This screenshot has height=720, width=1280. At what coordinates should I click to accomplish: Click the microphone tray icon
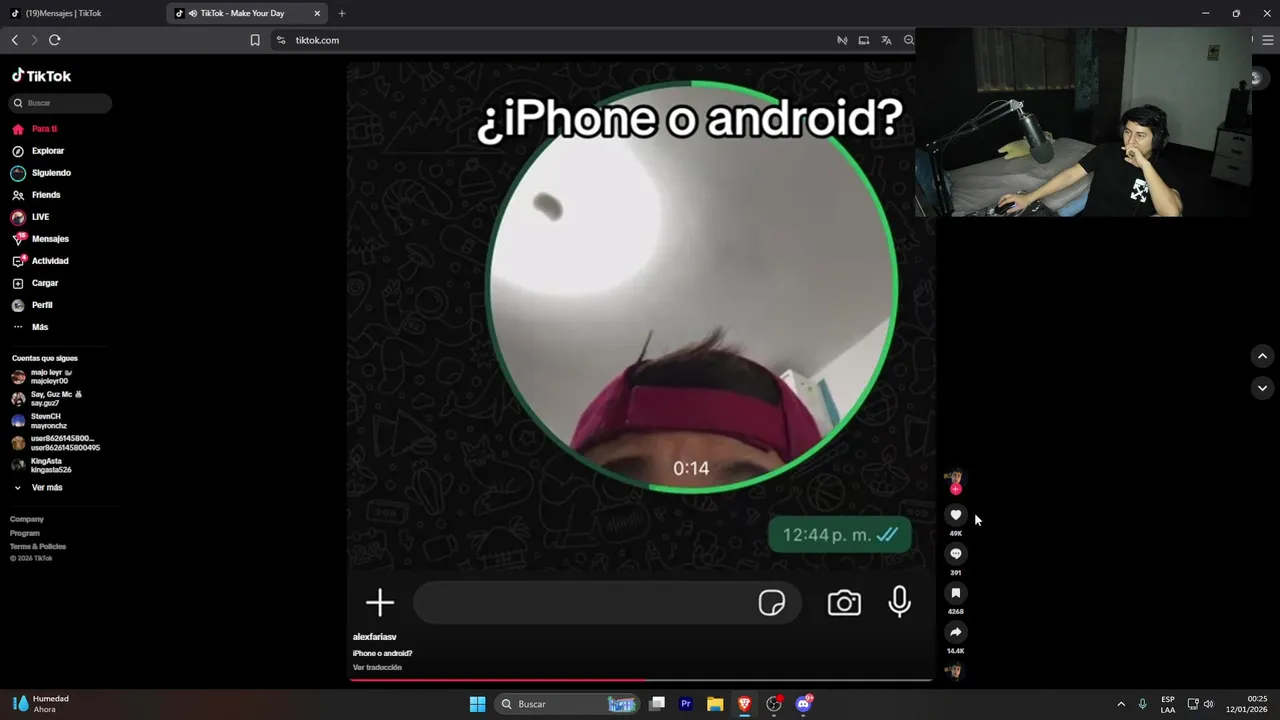click(x=1143, y=704)
